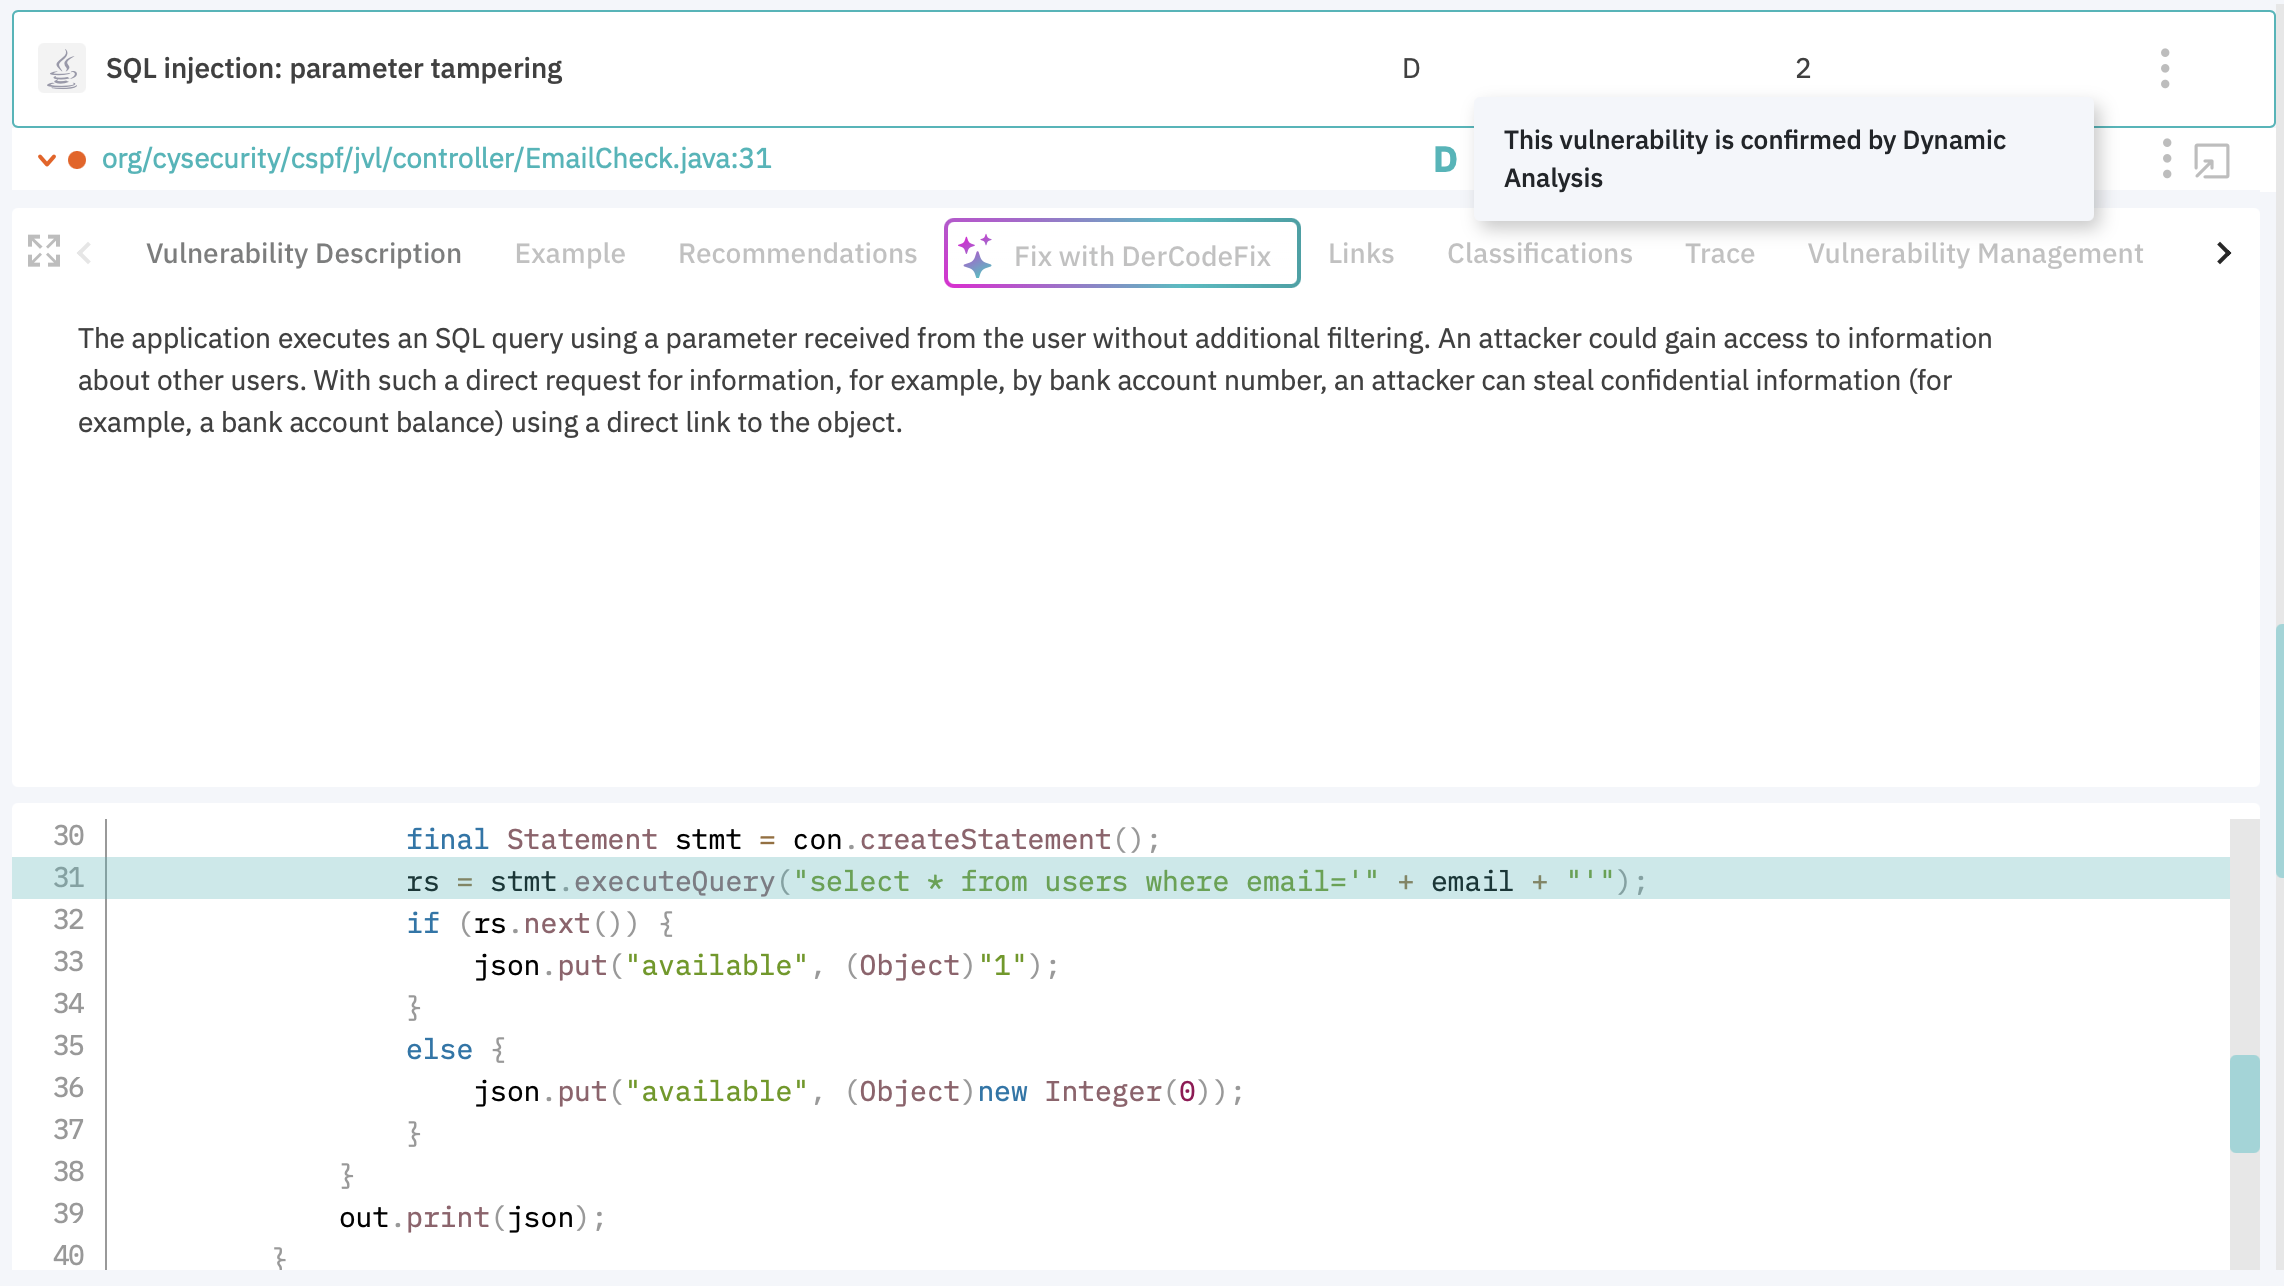
Task: Open the Trace tab
Action: pos(1720,253)
